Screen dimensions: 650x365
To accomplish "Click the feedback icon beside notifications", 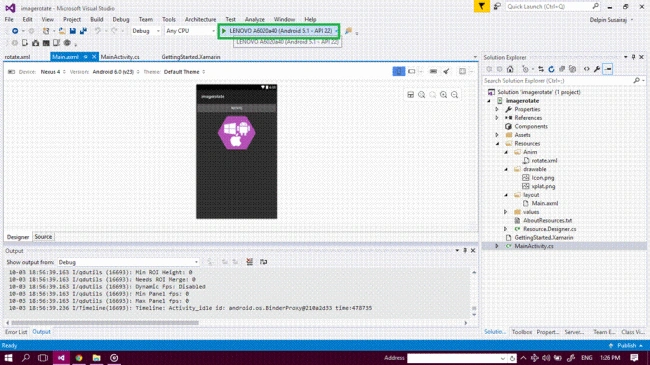I will pos(497,6).
